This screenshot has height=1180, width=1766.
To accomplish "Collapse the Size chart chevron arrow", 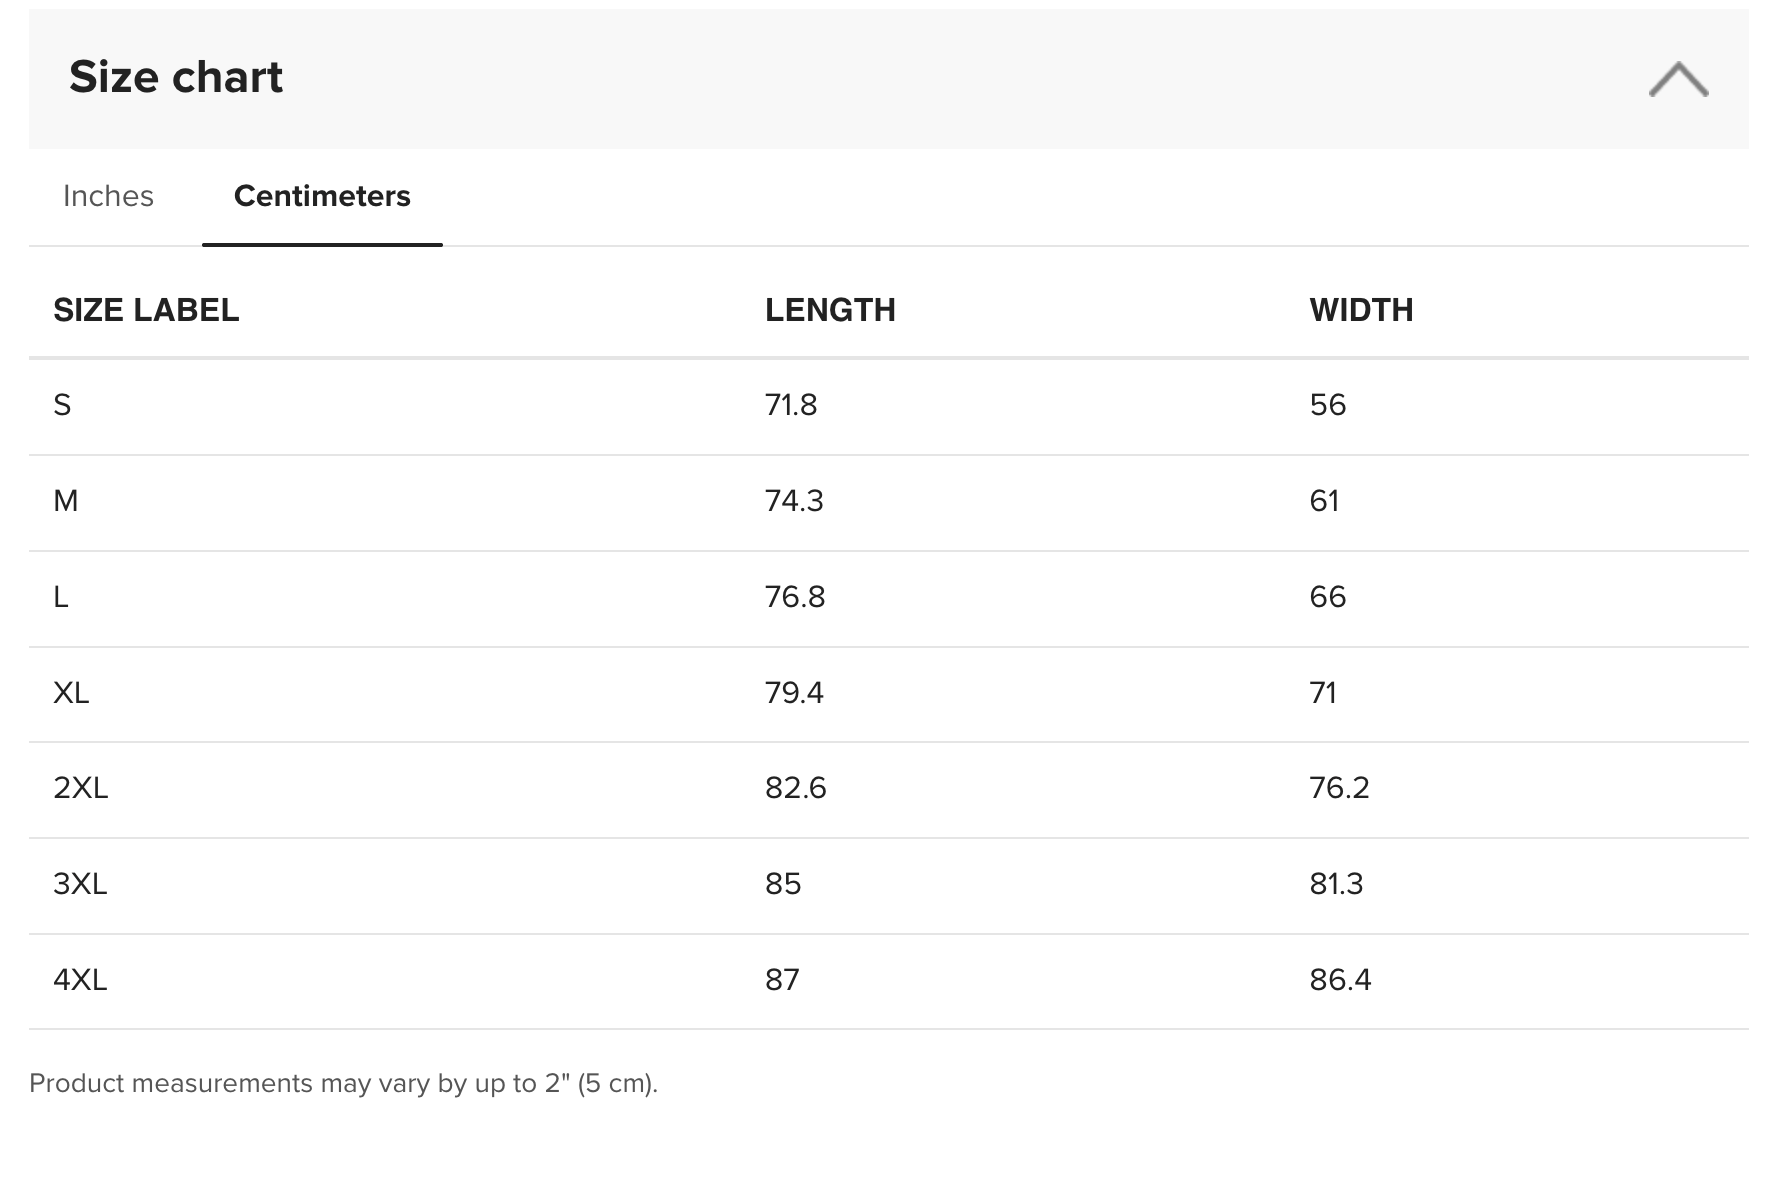I will click(1678, 79).
